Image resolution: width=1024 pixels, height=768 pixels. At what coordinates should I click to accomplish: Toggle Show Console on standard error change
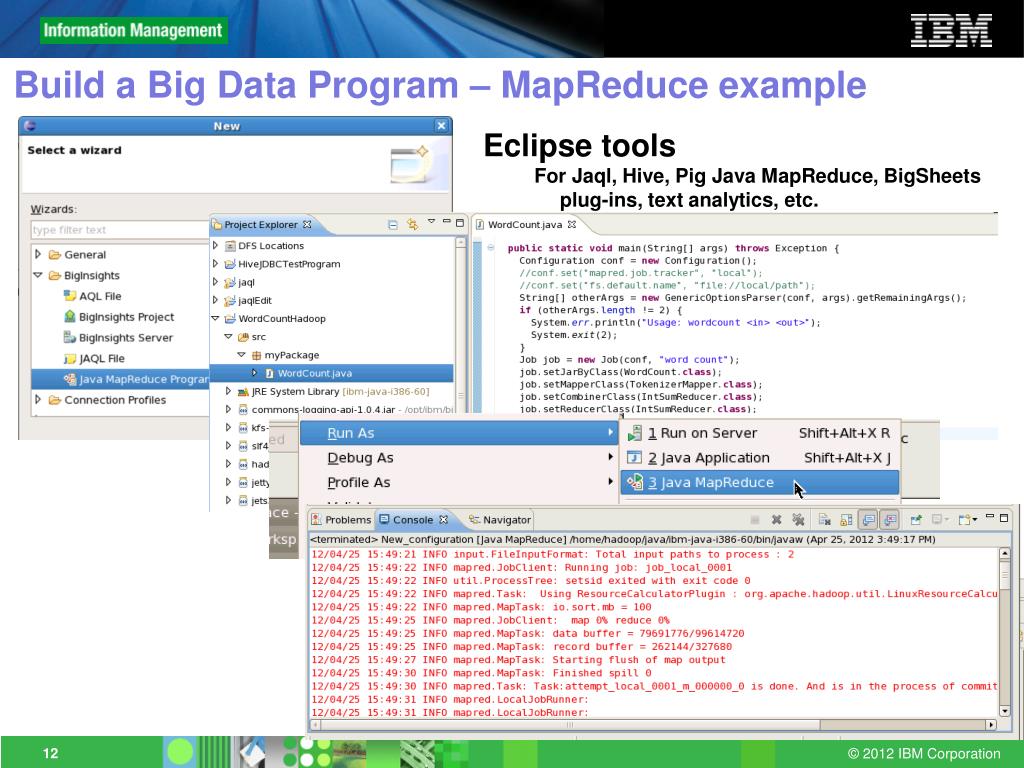point(889,520)
